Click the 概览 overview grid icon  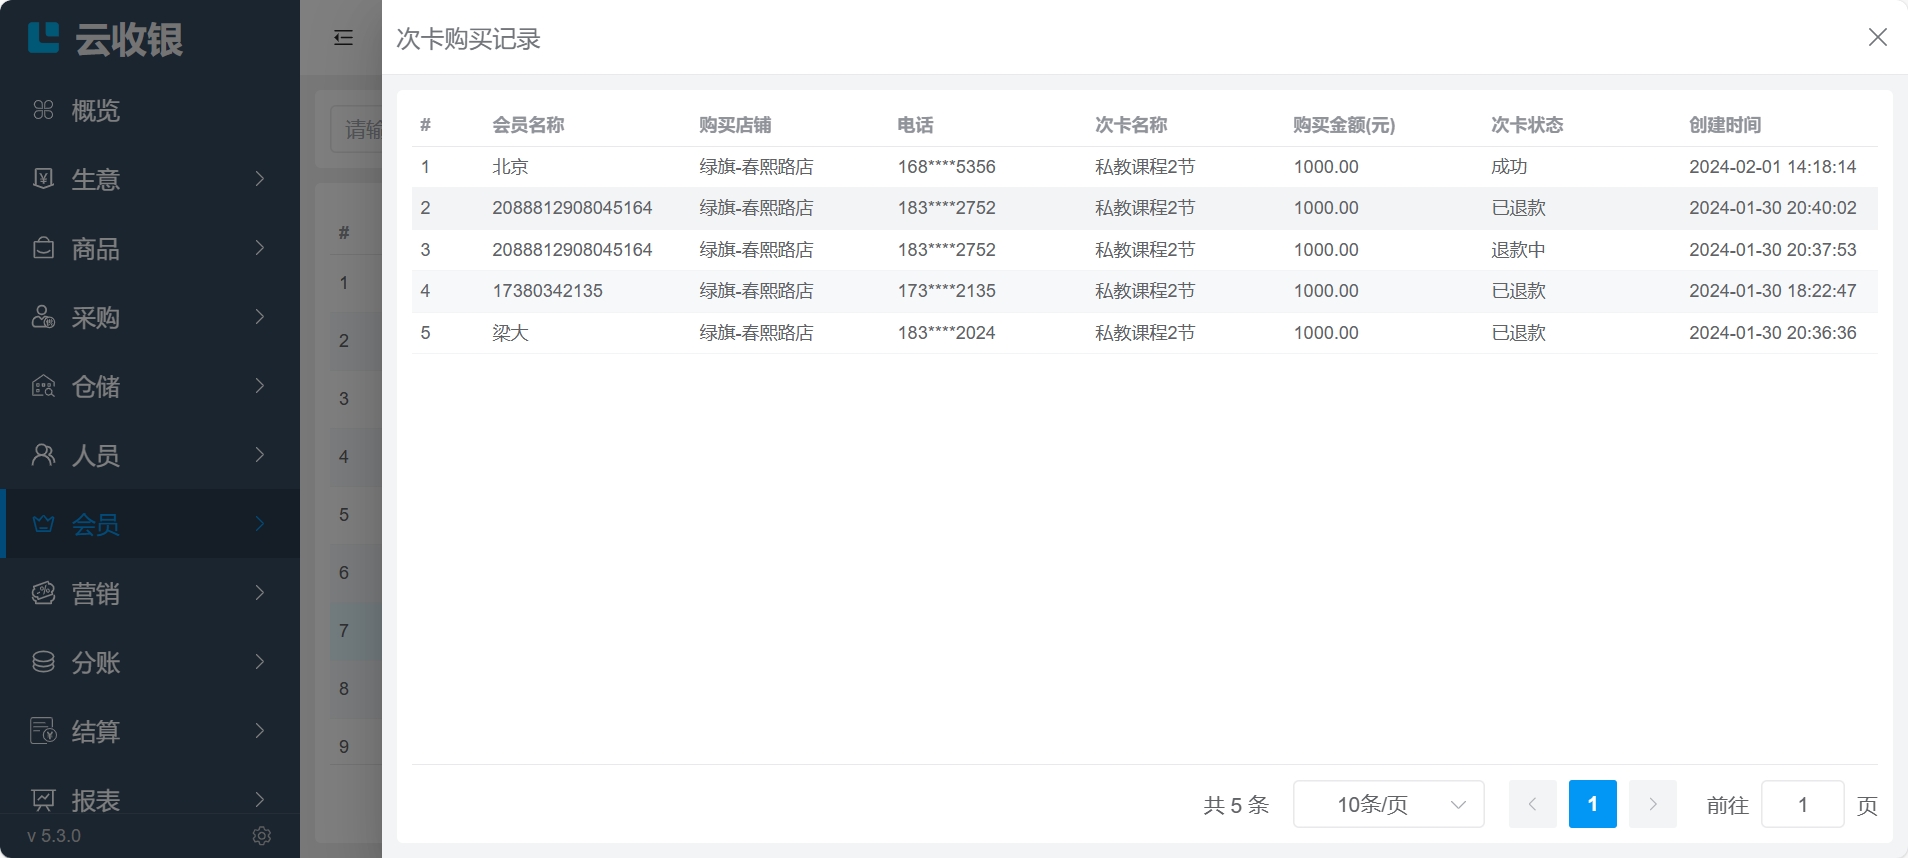click(43, 110)
